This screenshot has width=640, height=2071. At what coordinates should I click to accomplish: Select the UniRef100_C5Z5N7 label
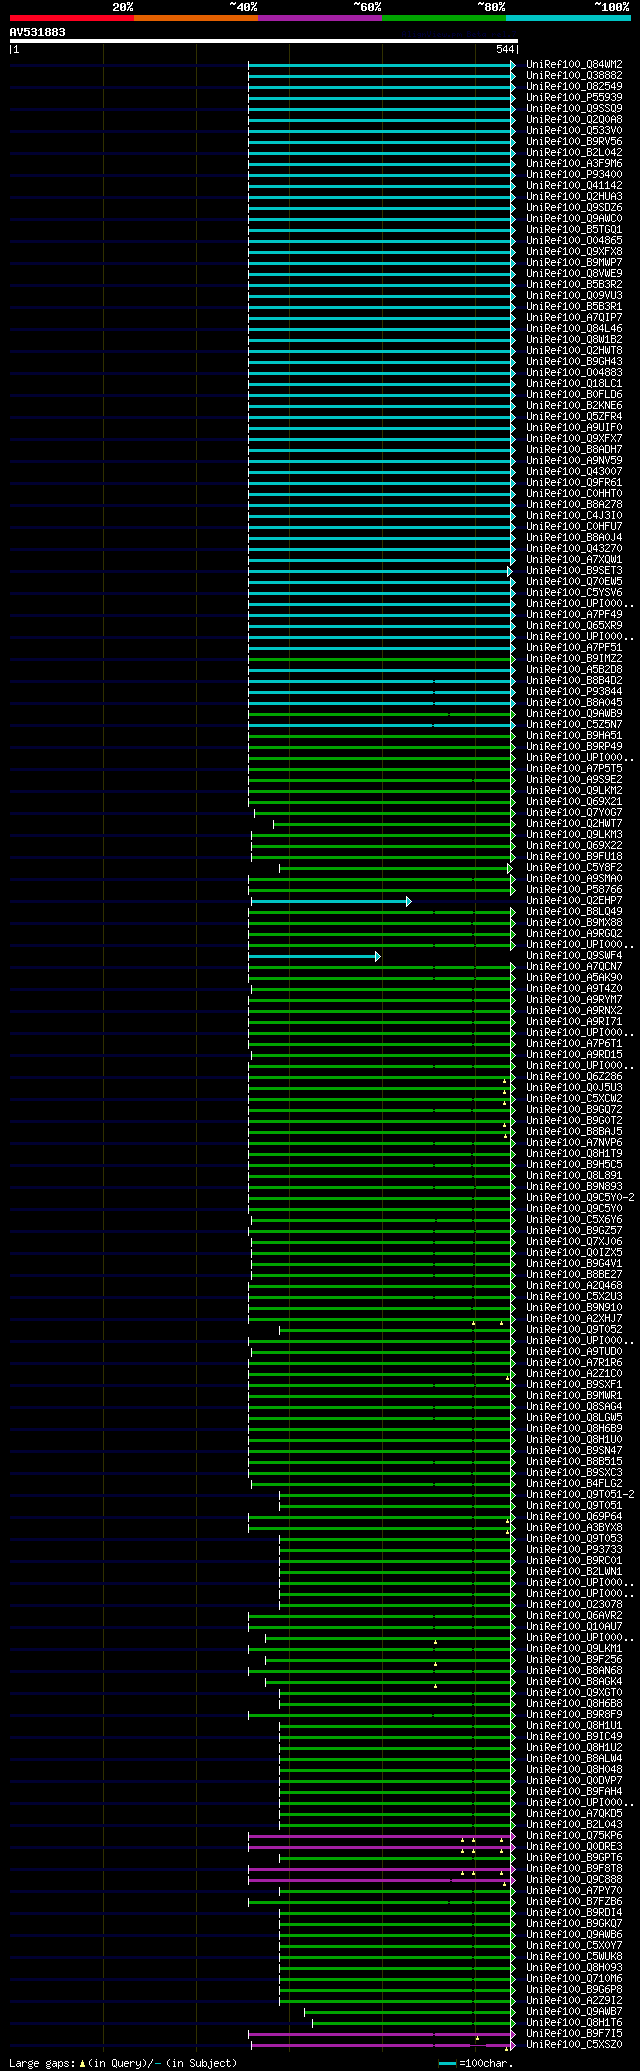point(574,725)
